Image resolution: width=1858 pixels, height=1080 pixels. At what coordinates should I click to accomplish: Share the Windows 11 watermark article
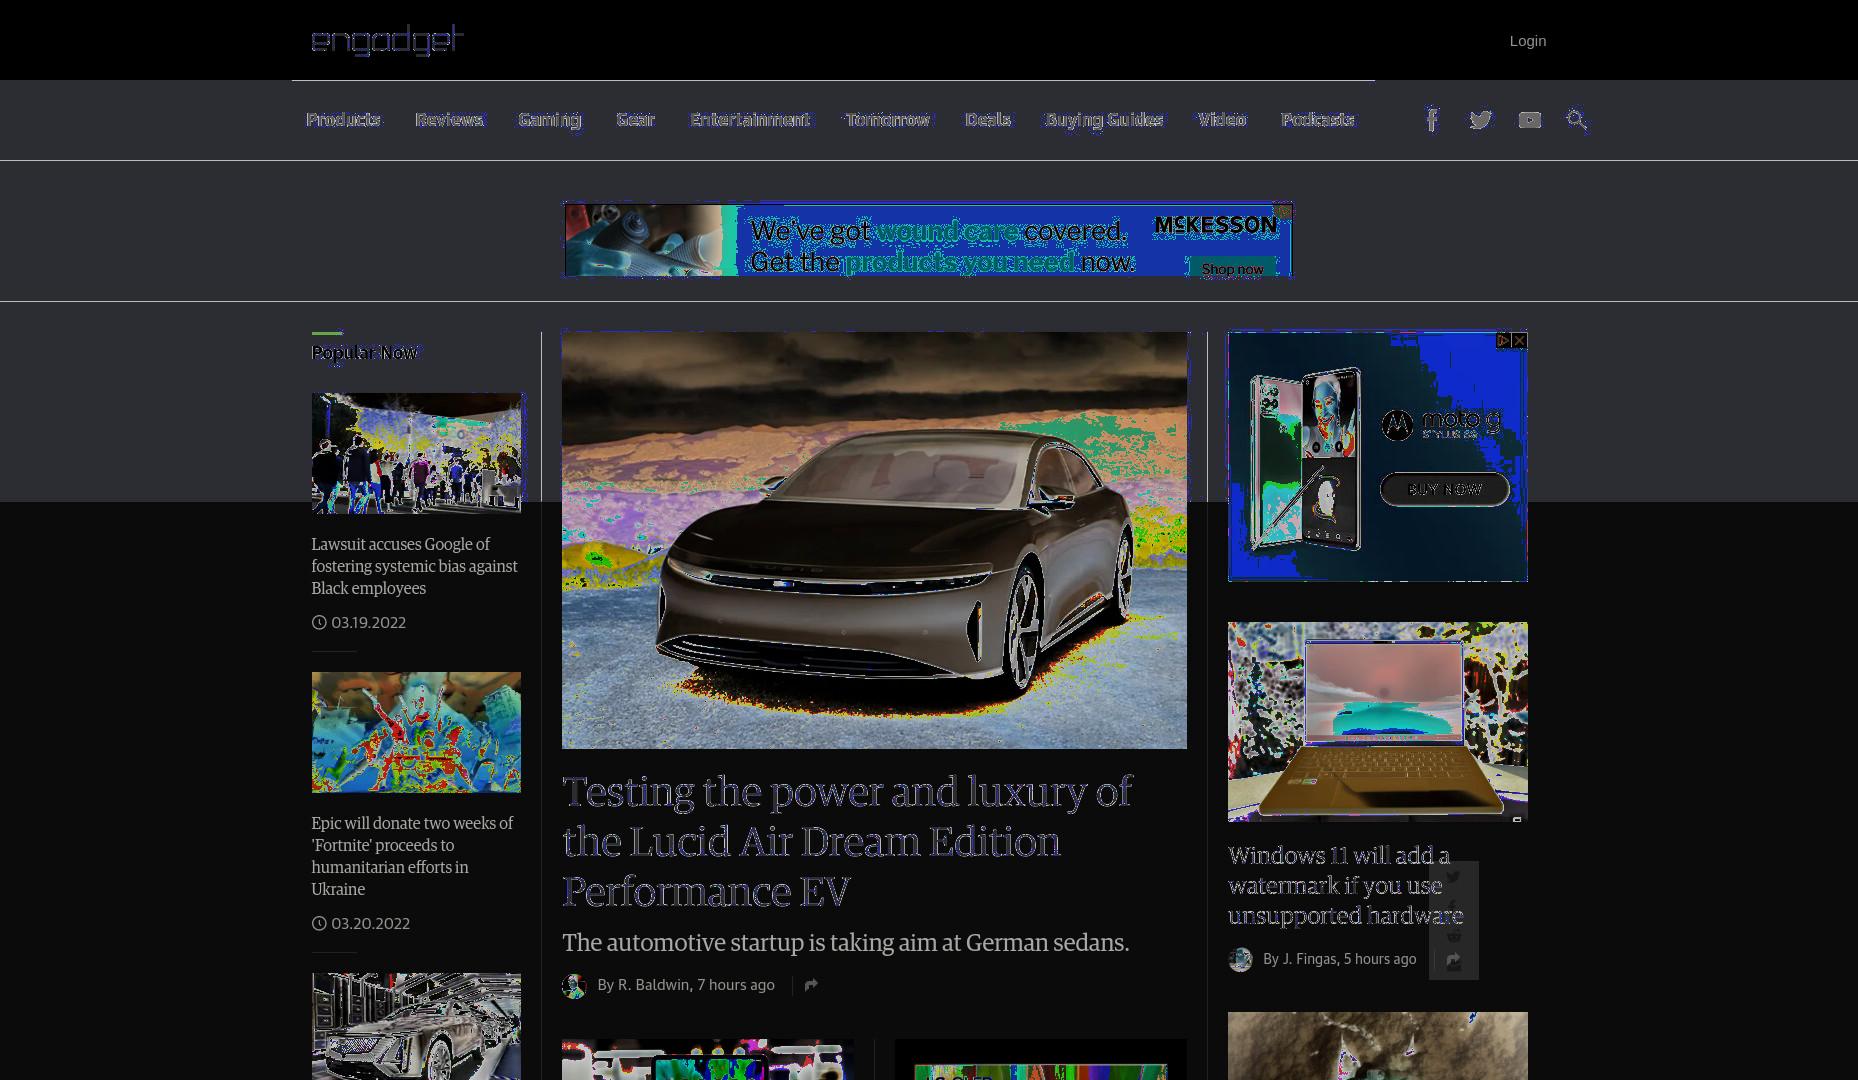tap(1453, 960)
